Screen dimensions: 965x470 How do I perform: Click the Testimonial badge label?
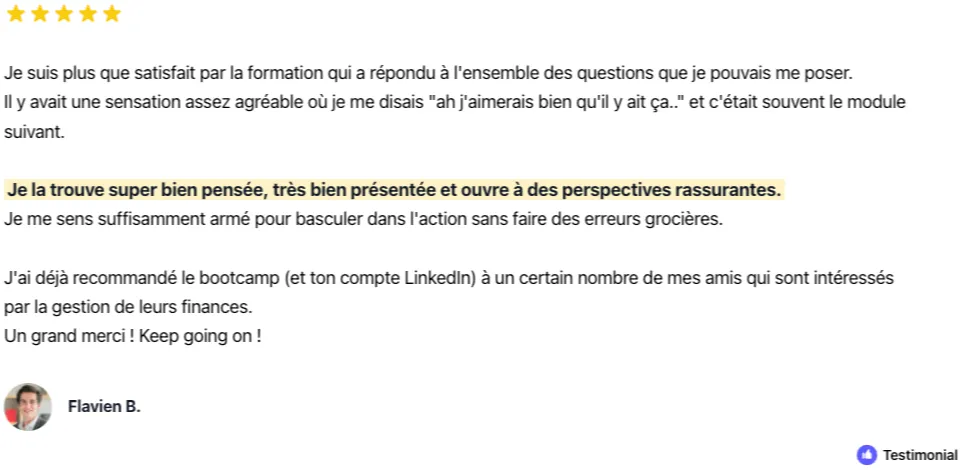[x=920, y=455]
